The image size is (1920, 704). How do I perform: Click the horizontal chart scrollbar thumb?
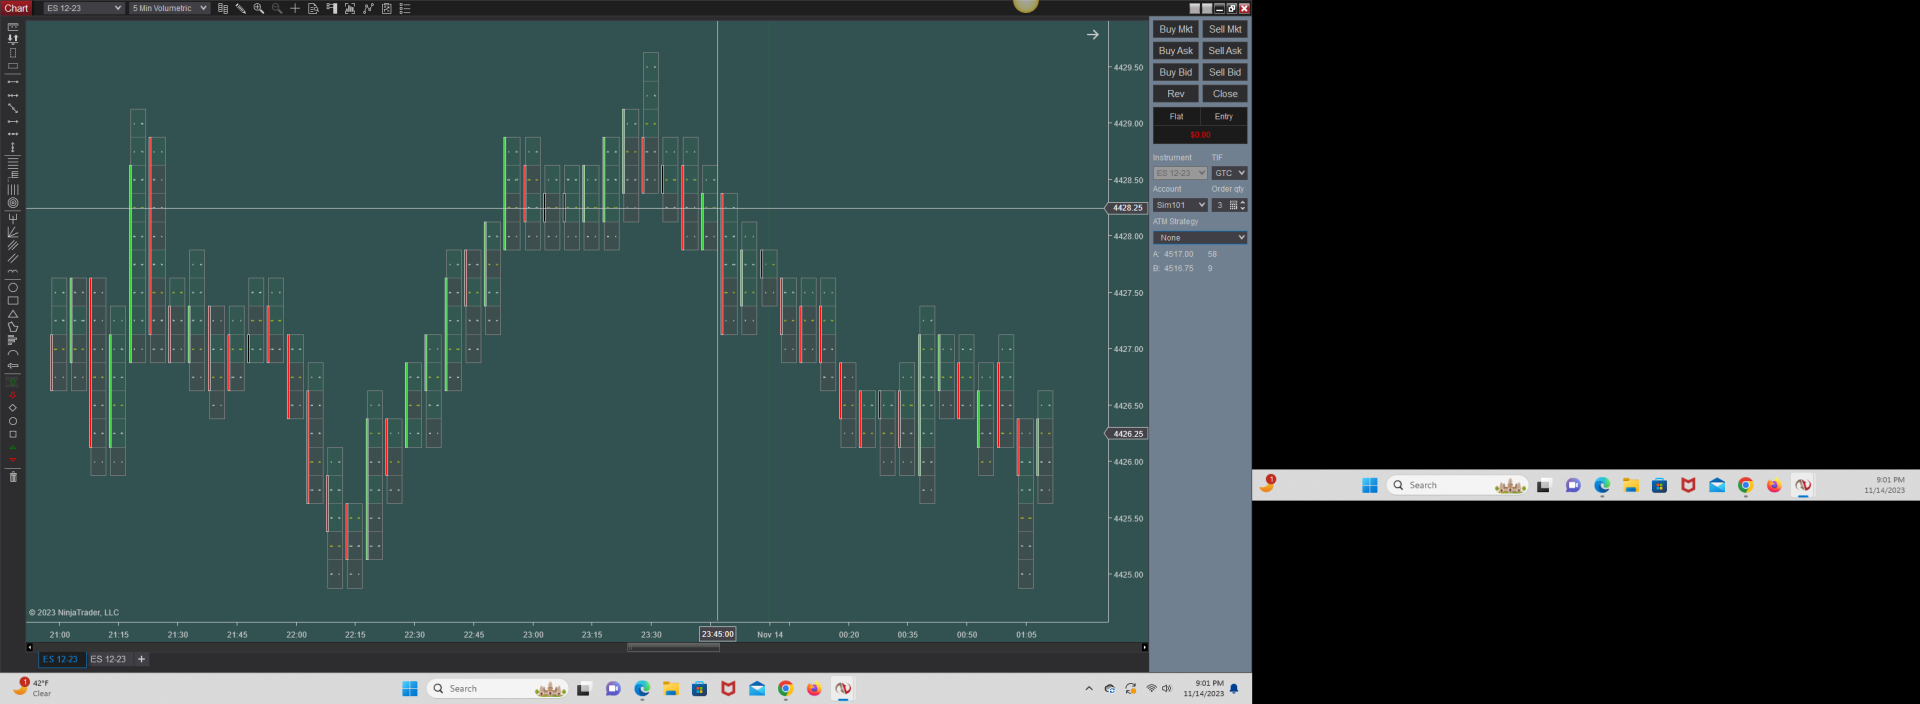coord(673,648)
